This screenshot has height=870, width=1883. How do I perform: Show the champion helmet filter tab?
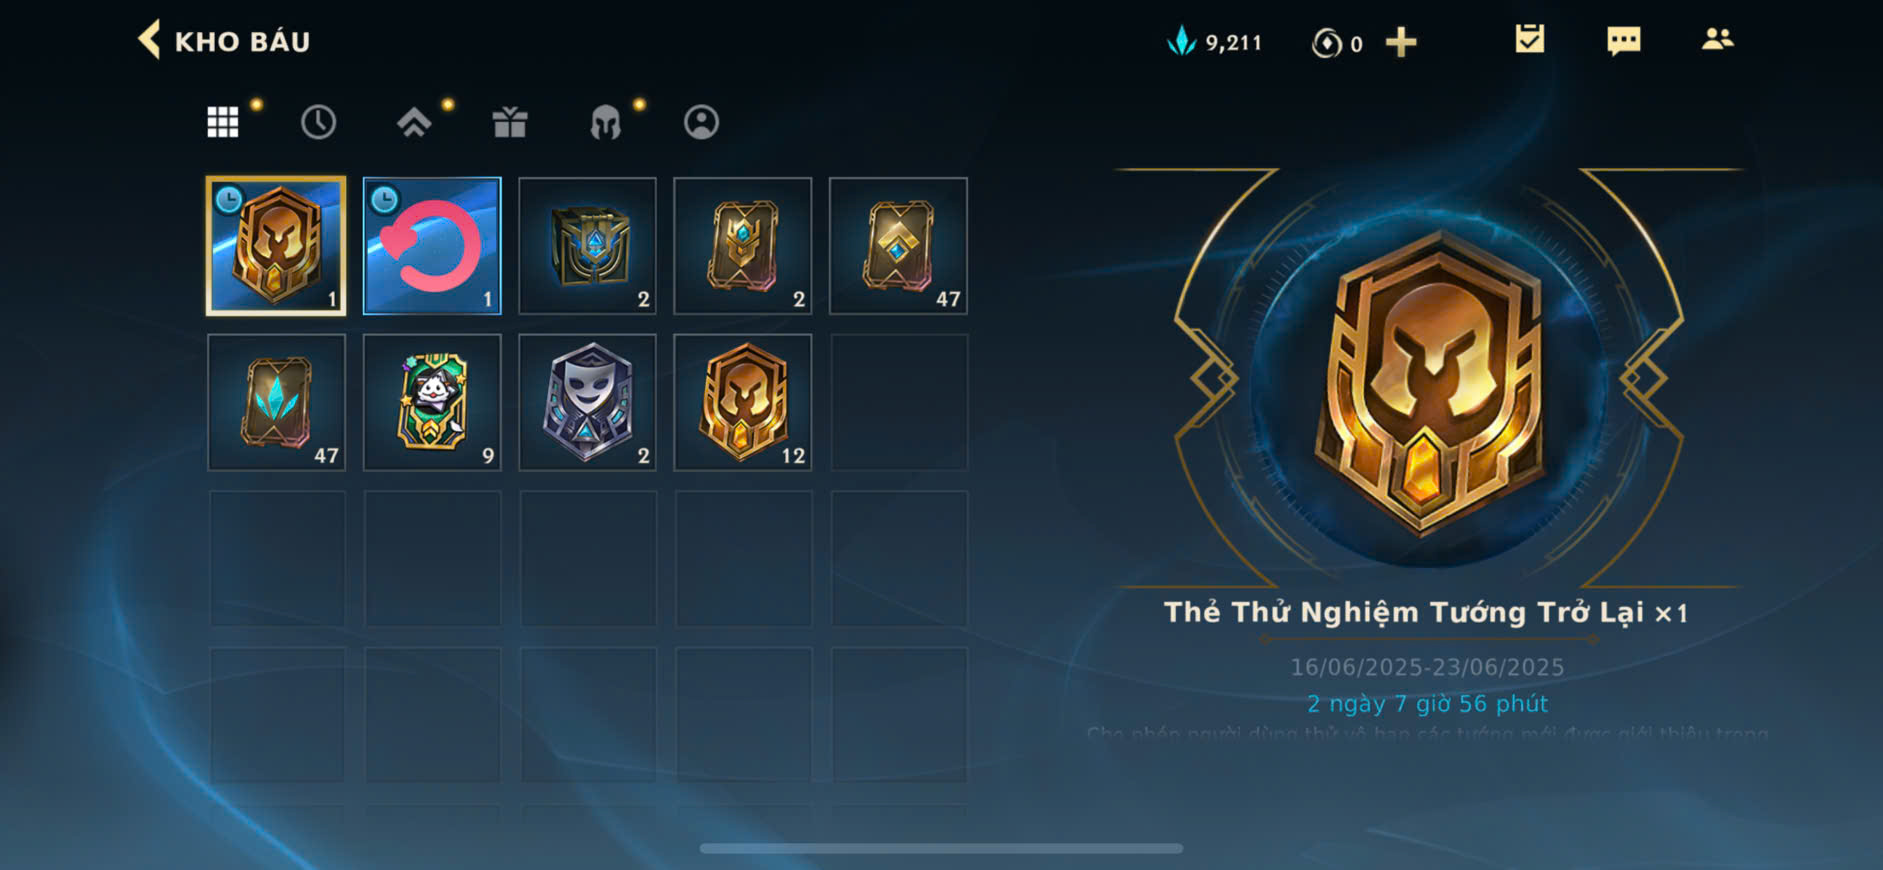605,122
